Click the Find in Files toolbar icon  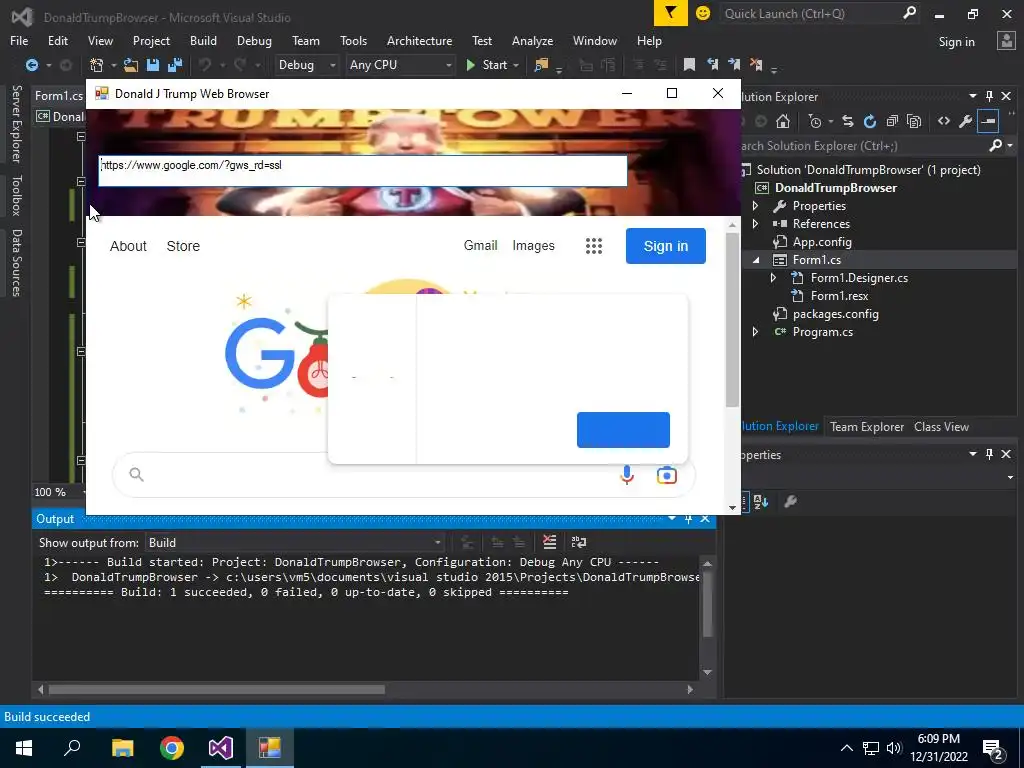541,65
